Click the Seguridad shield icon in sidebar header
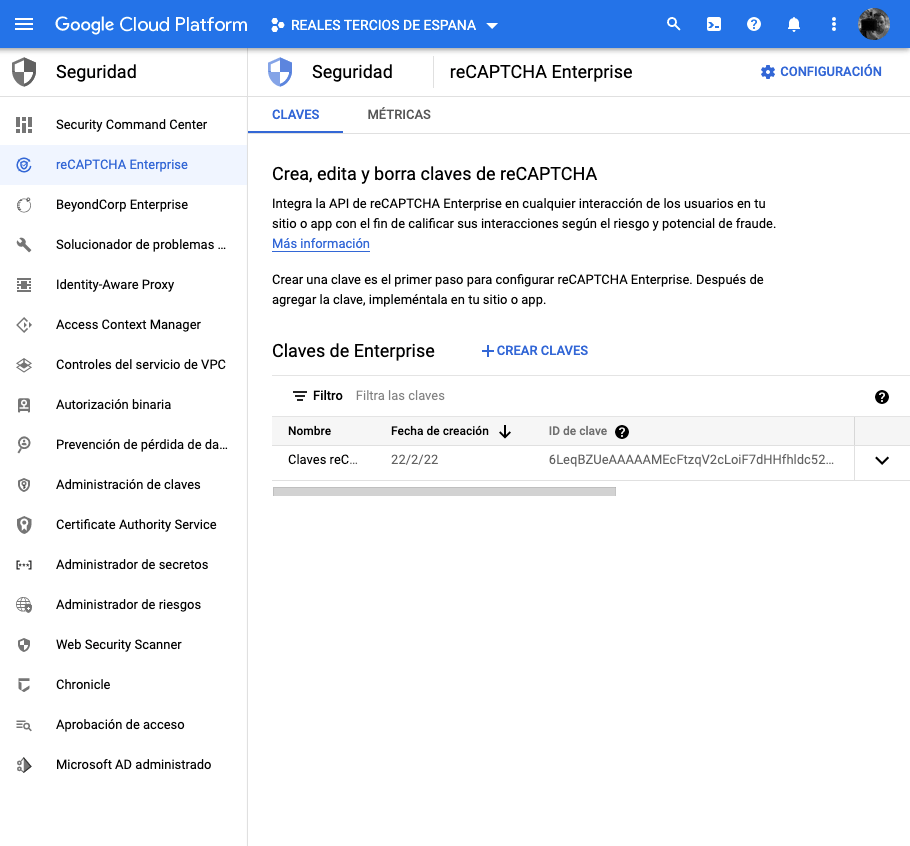 (x=24, y=72)
